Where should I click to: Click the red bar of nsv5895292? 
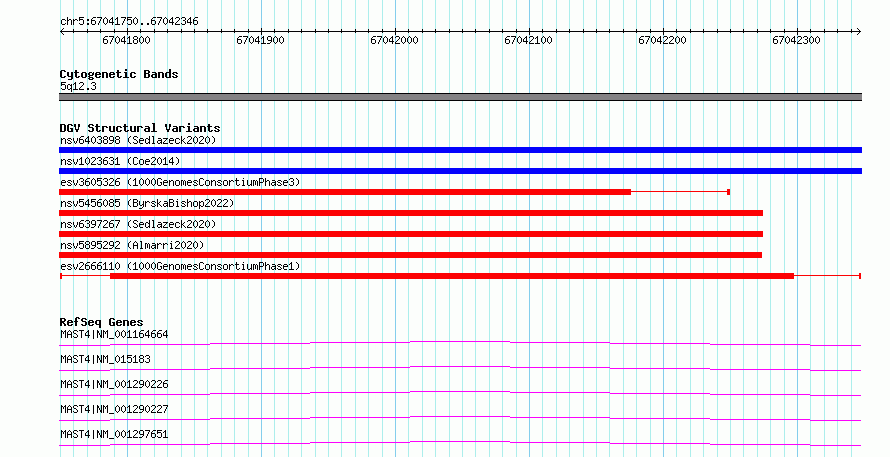coord(410,255)
